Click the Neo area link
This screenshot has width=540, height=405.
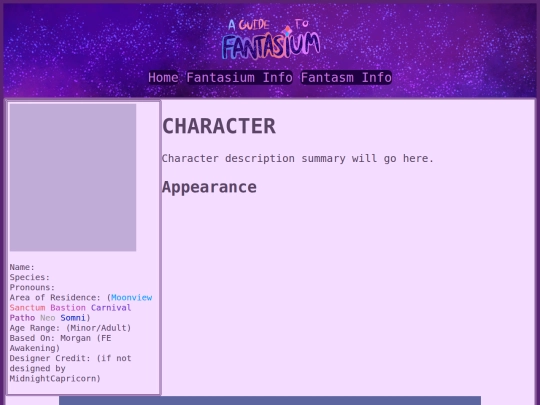click(x=48, y=318)
